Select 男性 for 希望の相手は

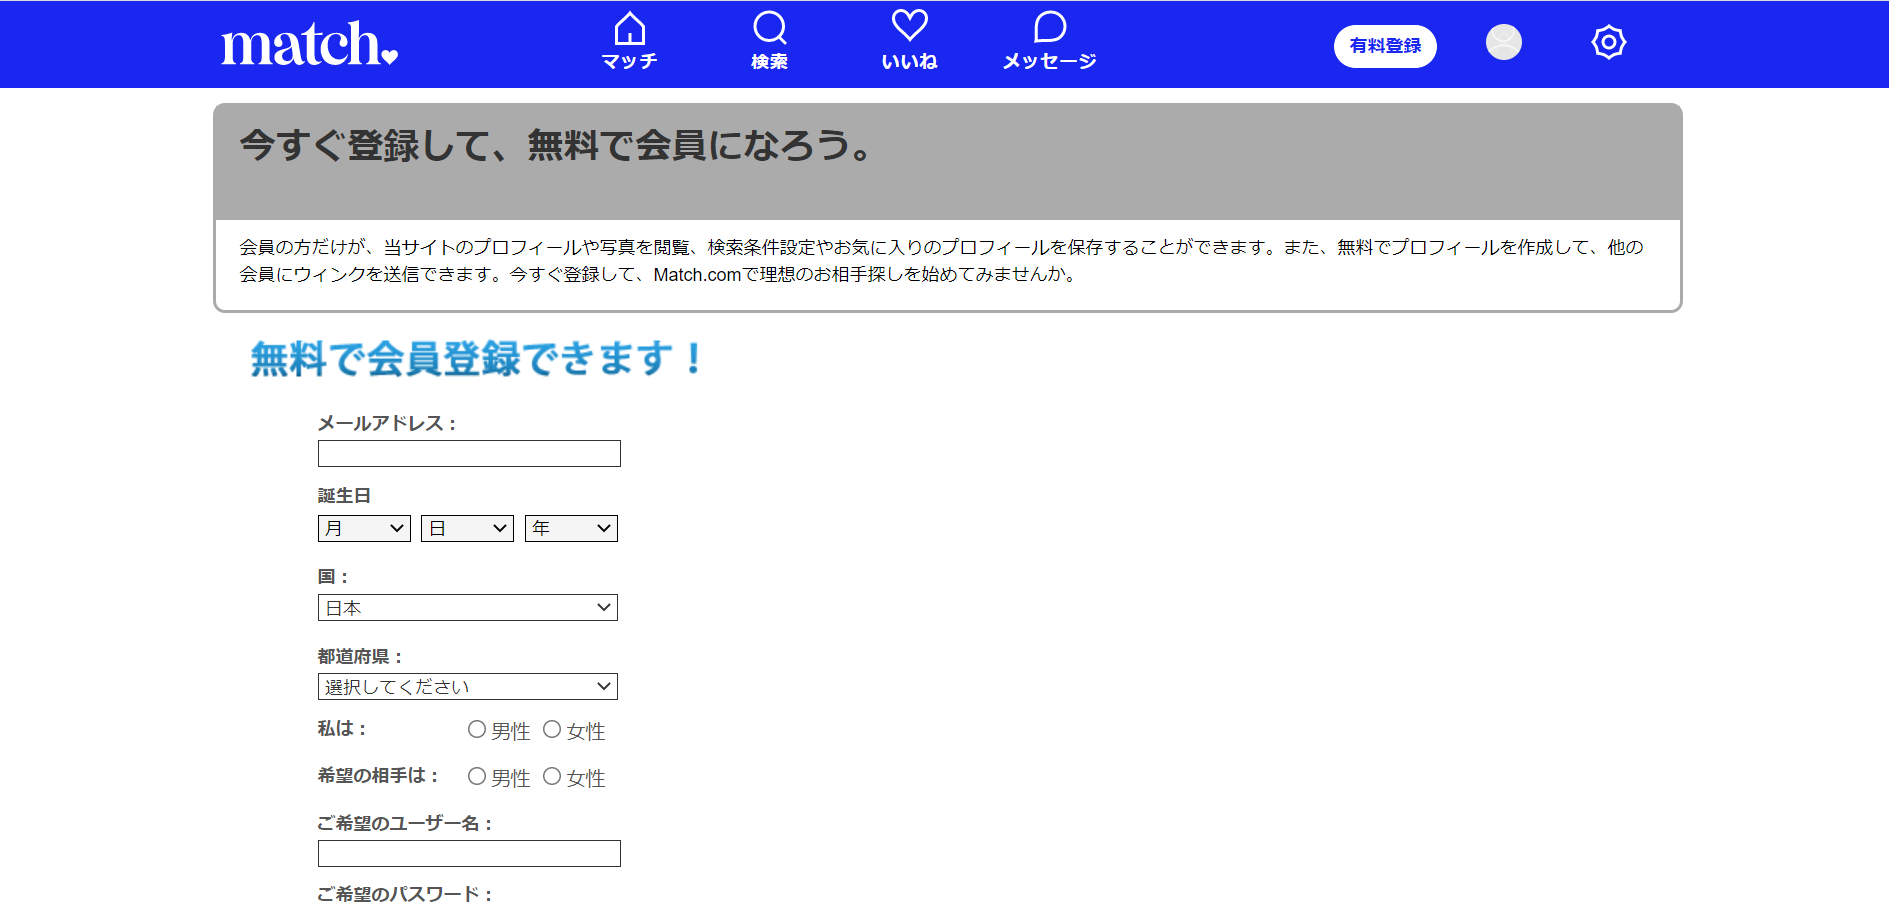(477, 777)
